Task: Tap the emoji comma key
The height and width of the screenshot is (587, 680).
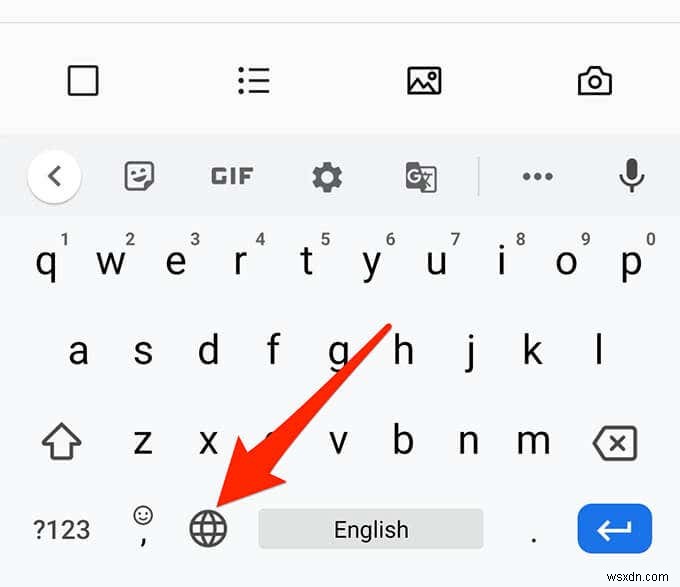Action: 143,526
